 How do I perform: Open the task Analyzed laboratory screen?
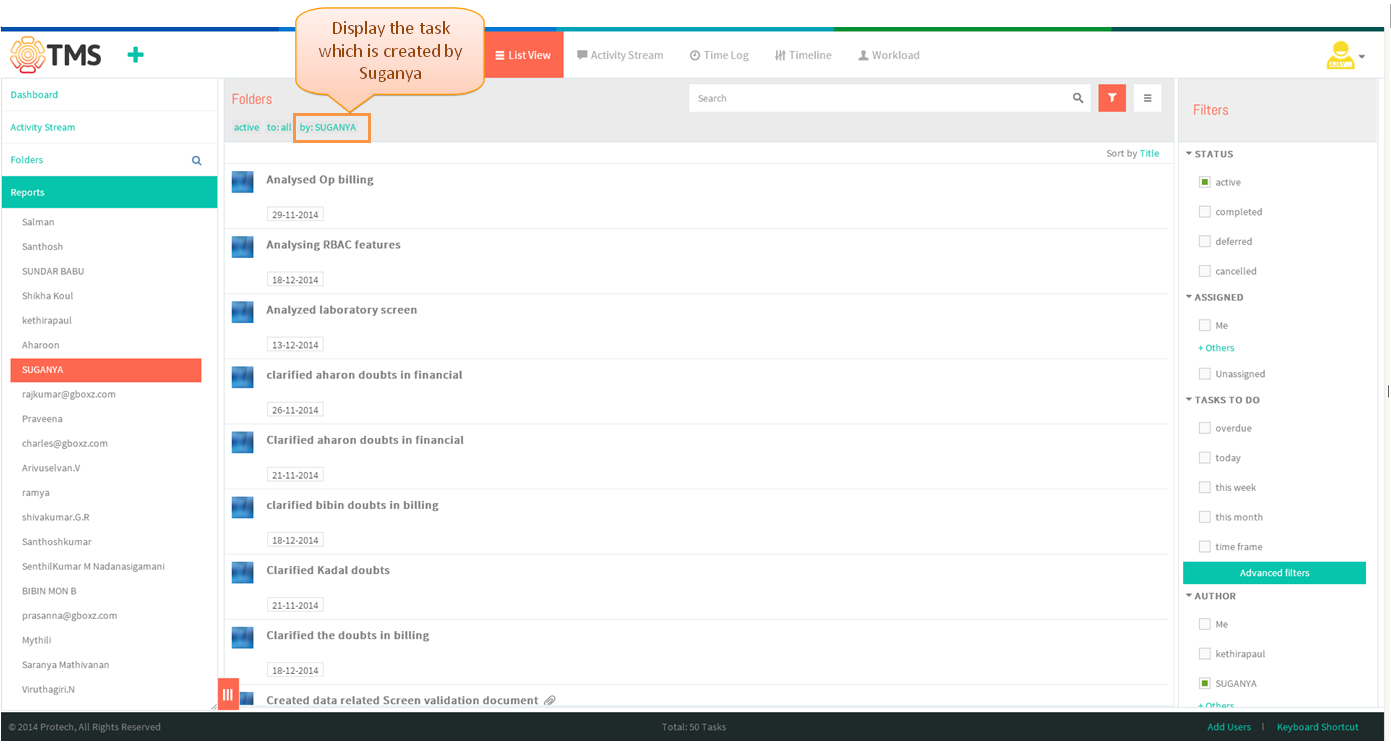point(342,310)
